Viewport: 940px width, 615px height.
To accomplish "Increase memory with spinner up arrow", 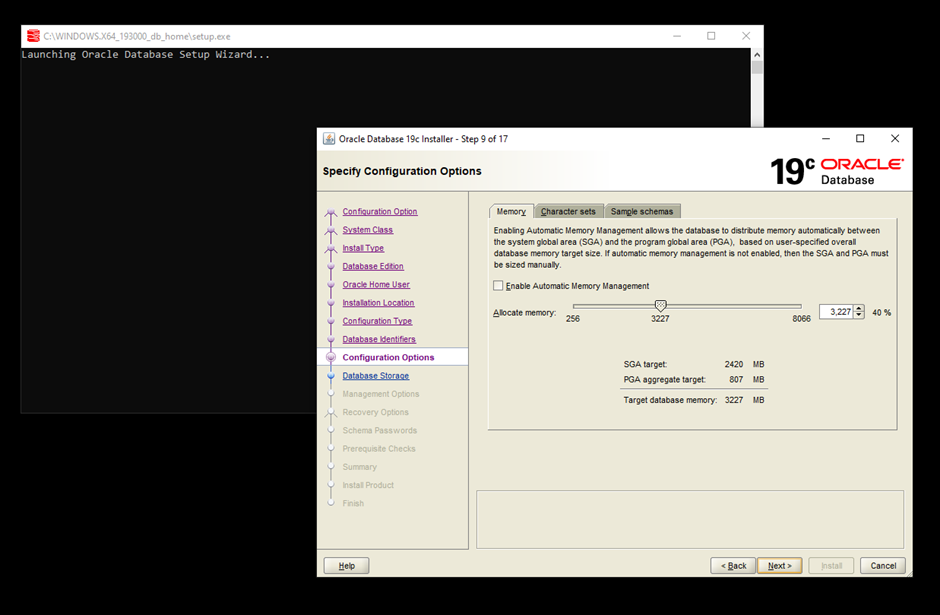I will click(859, 309).
